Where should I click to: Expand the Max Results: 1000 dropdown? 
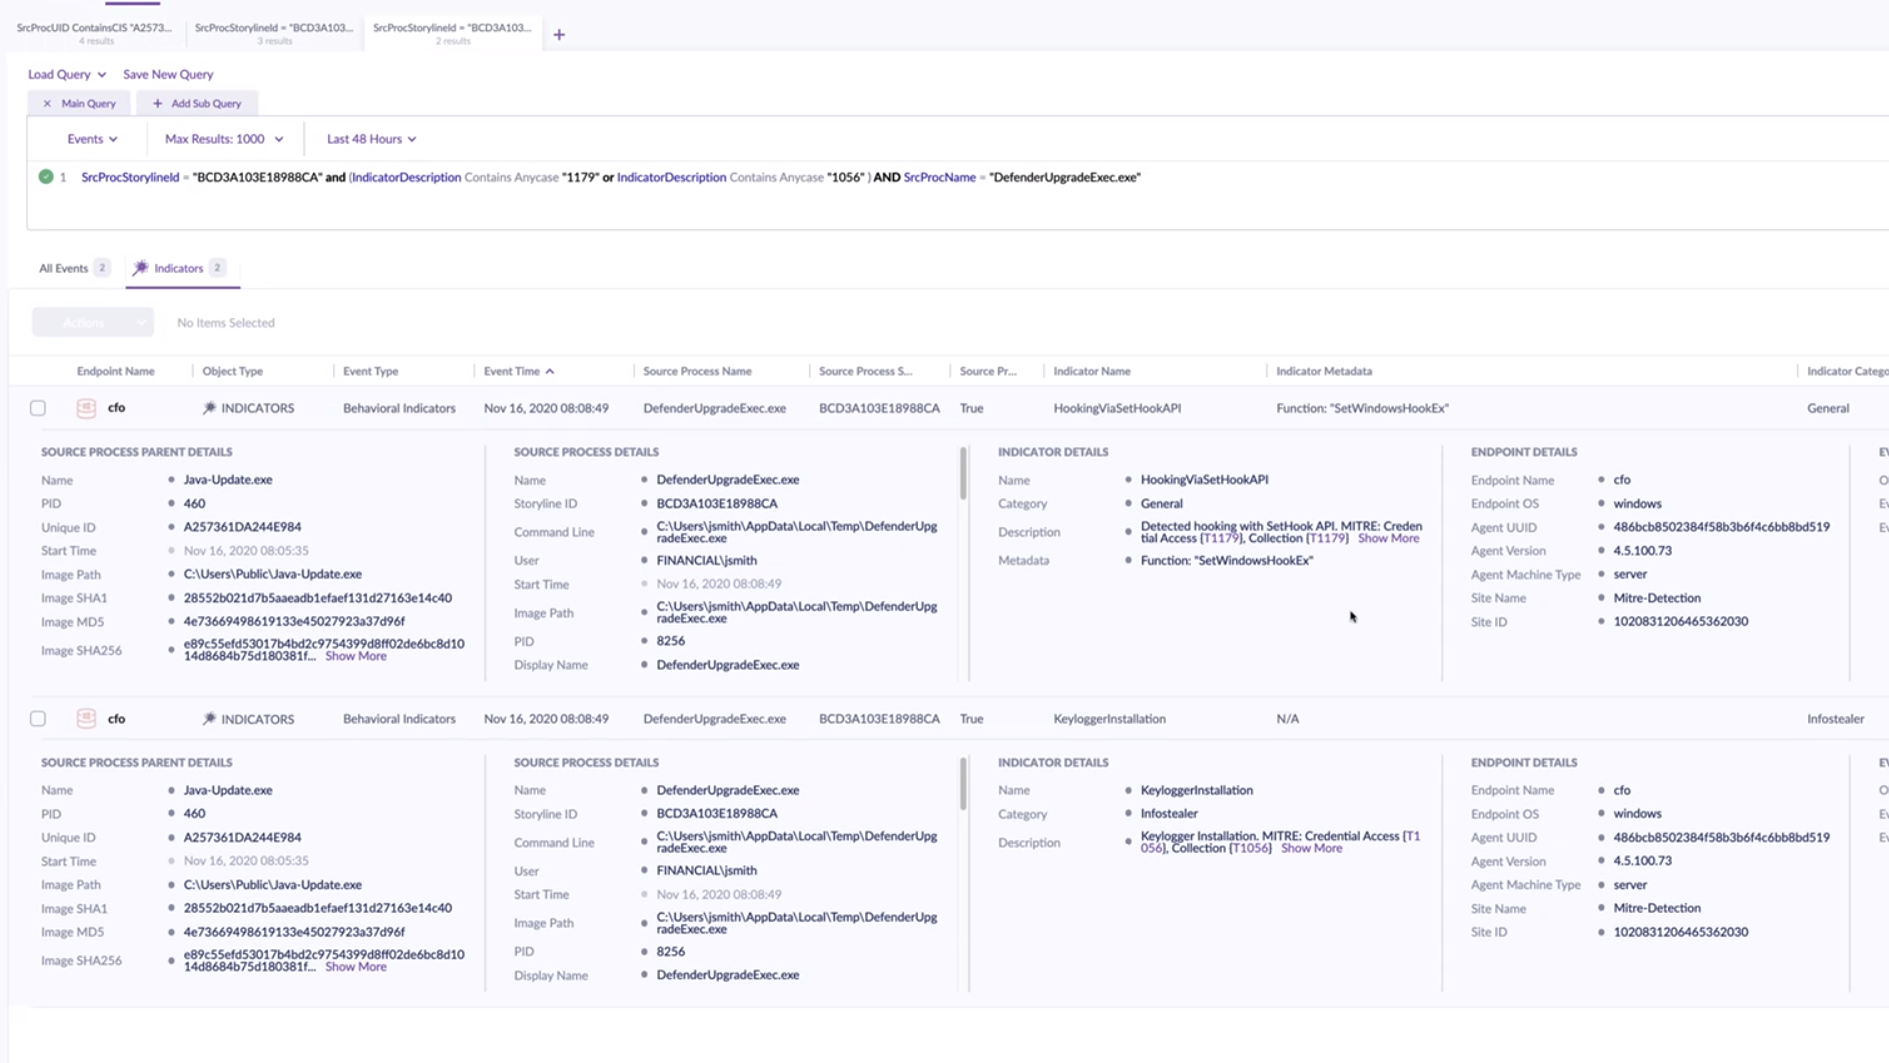pyautogui.click(x=223, y=139)
